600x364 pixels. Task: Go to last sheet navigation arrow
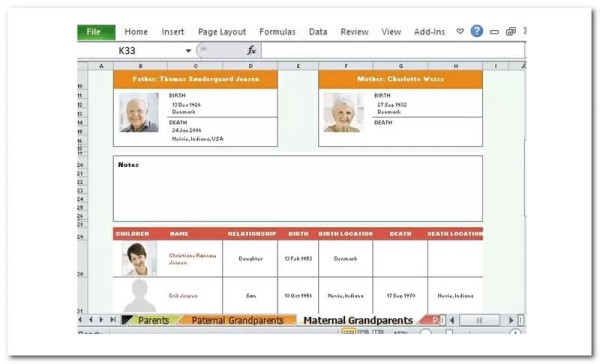(x=113, y=320)
